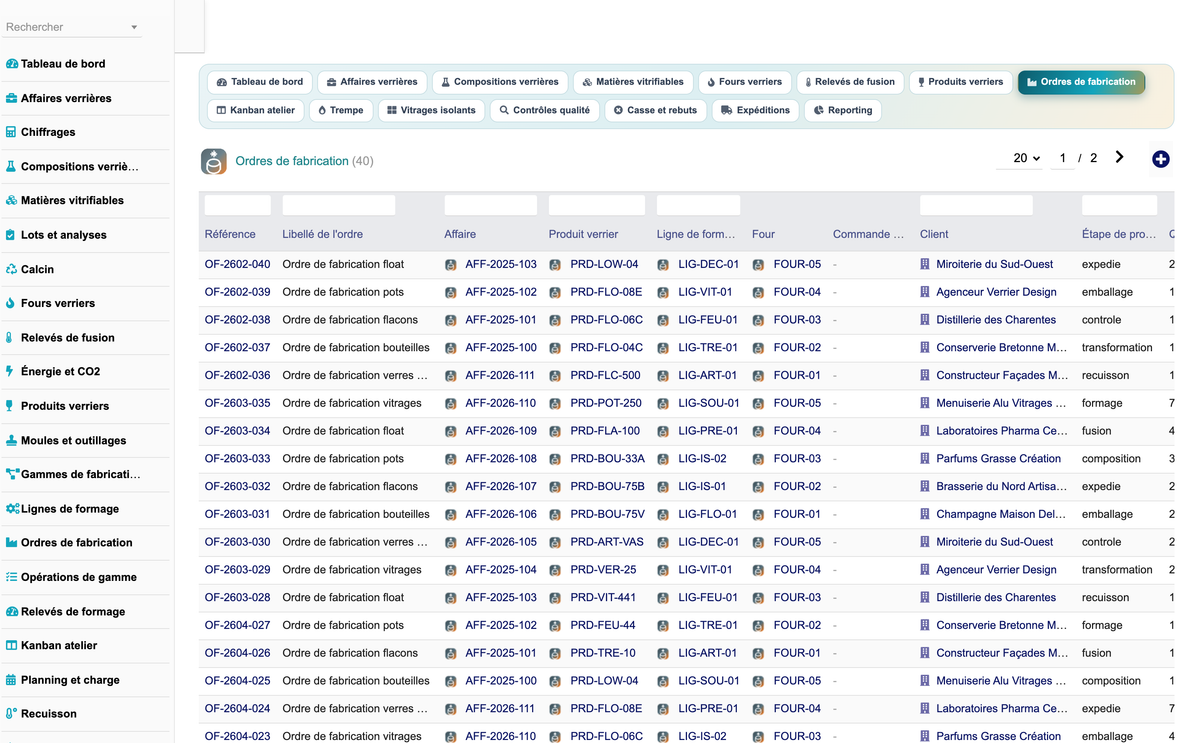Open the Vitrages isolants tab

click(431, 110)
